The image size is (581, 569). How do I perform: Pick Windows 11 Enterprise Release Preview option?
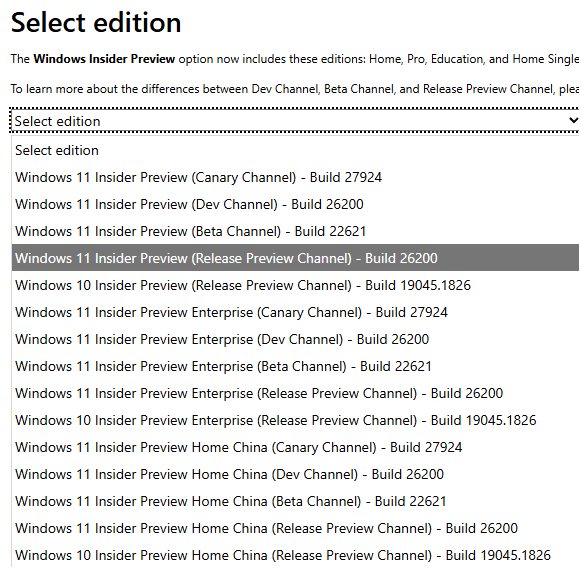pyautogui.click(x=295, y=393)
